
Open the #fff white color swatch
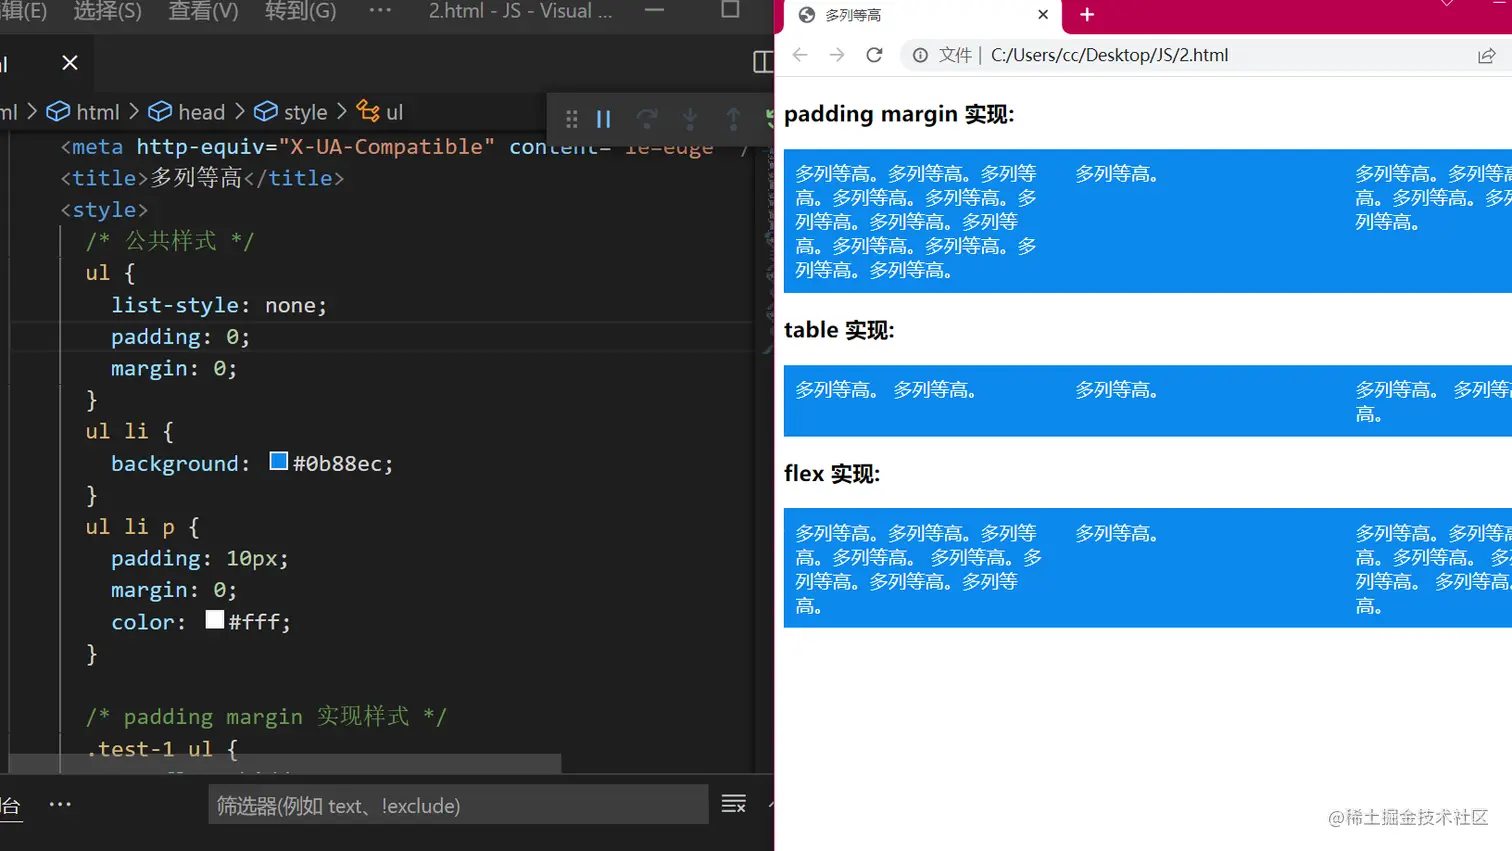(x=215, y=620)
